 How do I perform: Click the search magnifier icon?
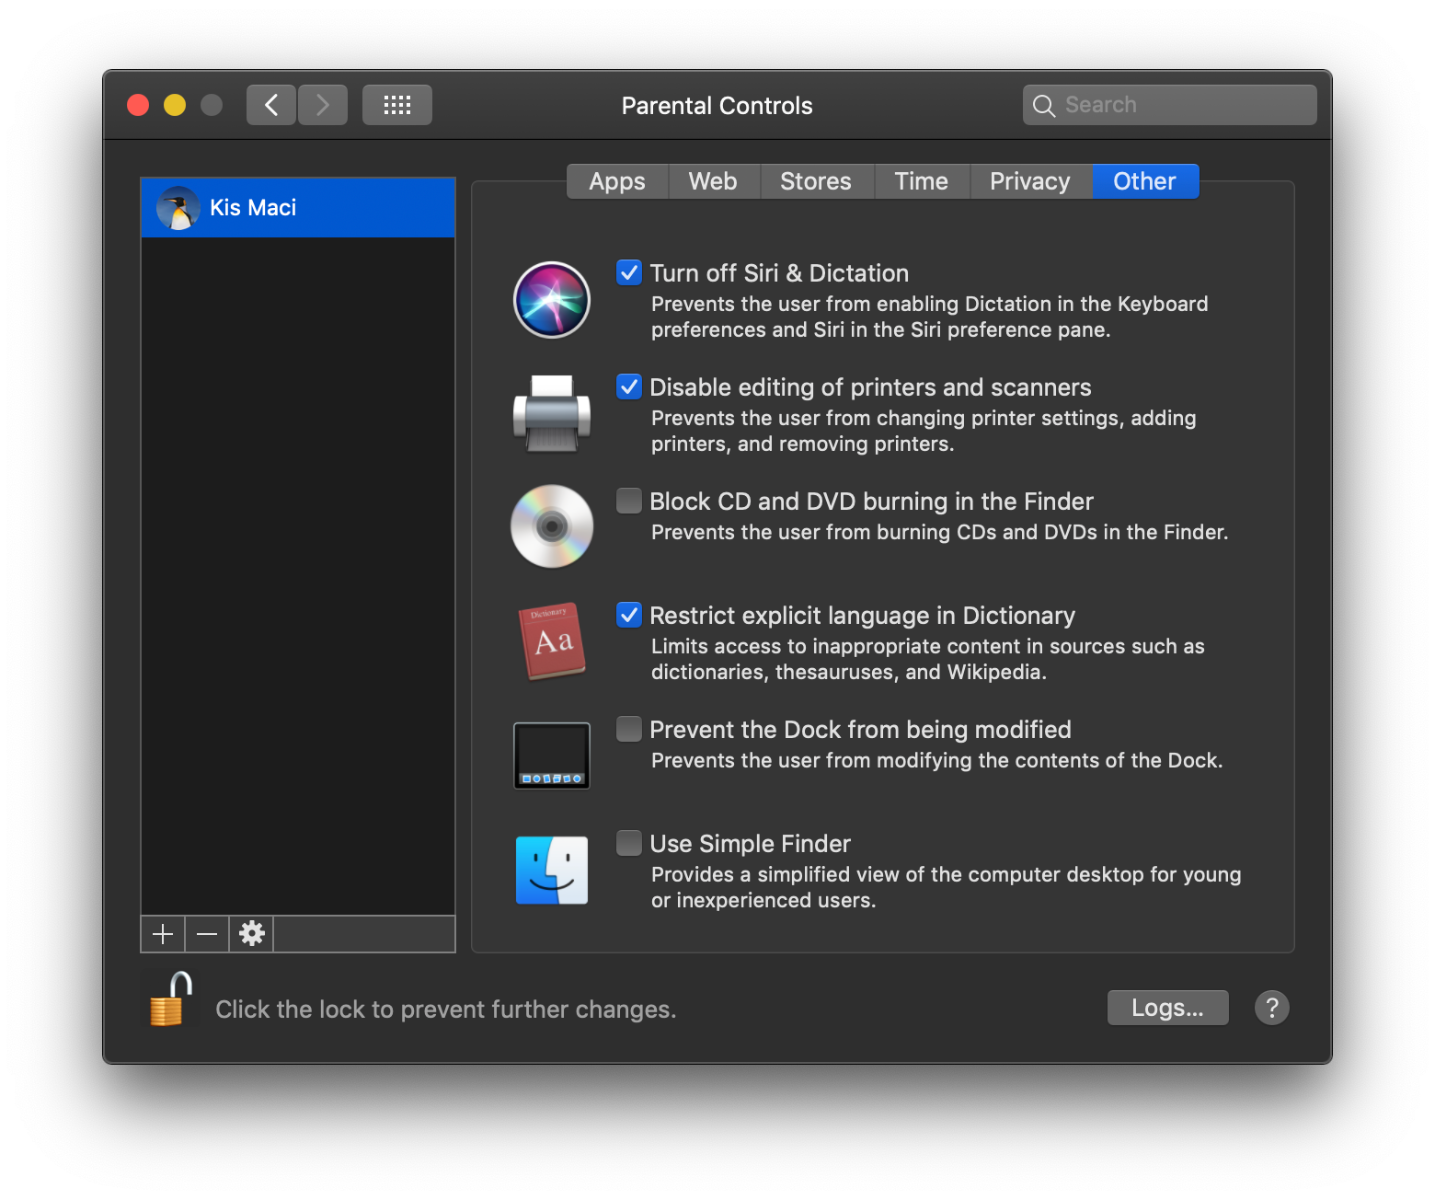point(1044,105)
